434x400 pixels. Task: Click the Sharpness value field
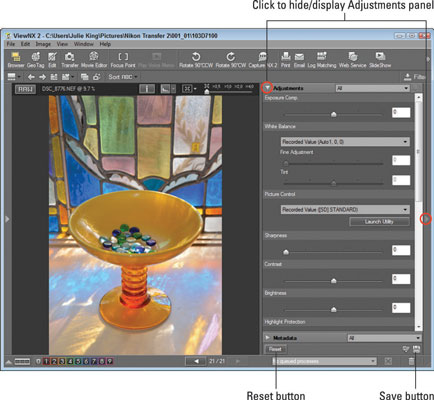click(x=401, y=250)
